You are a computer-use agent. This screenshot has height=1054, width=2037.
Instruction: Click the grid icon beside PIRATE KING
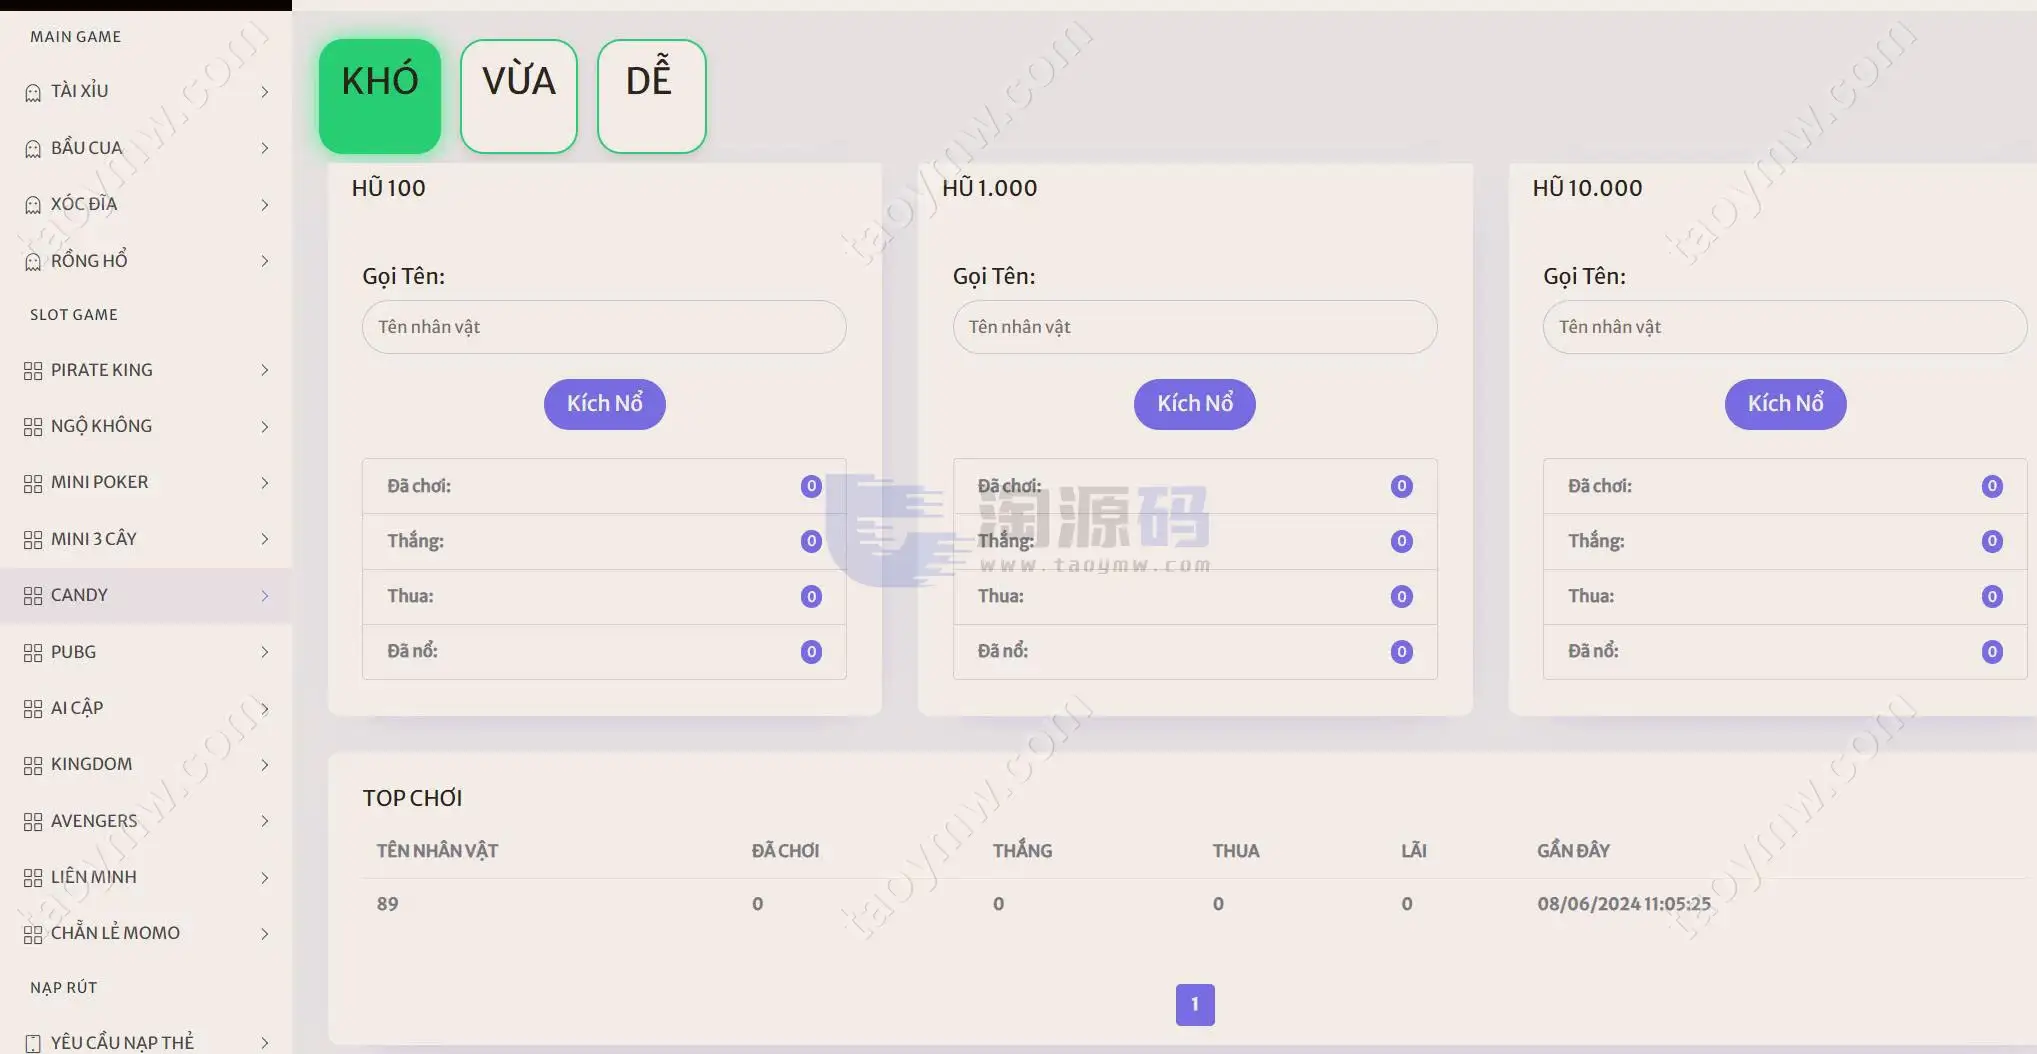(33, 371)
